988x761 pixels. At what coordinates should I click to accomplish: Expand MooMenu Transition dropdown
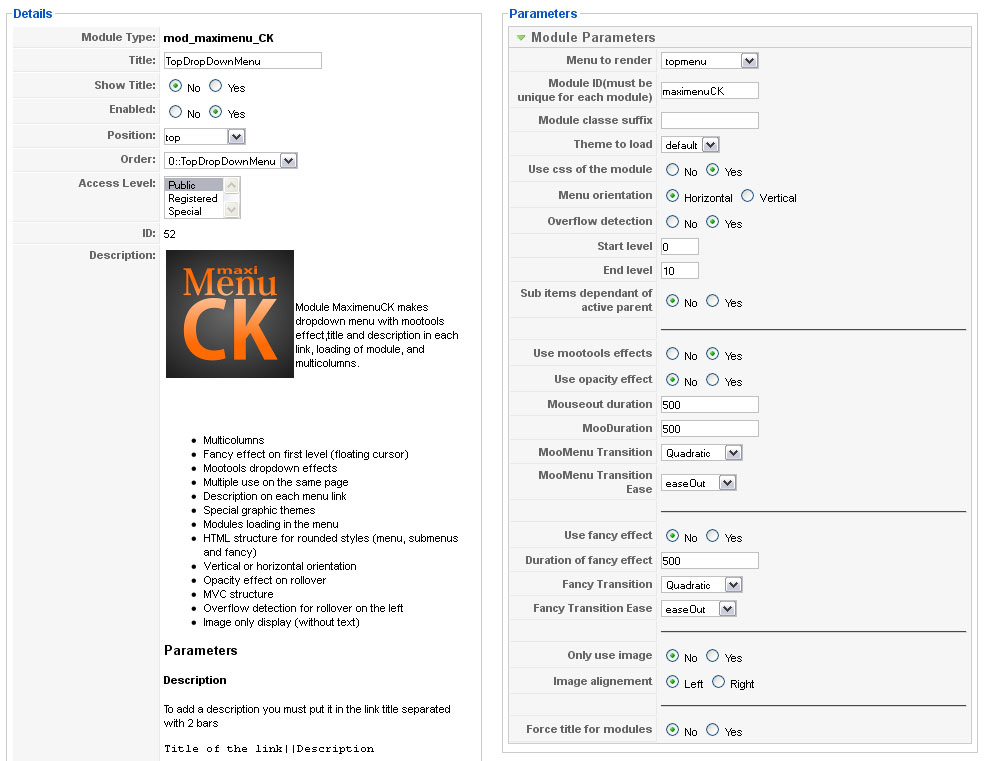pyautogui.click(x=733, y=453)
